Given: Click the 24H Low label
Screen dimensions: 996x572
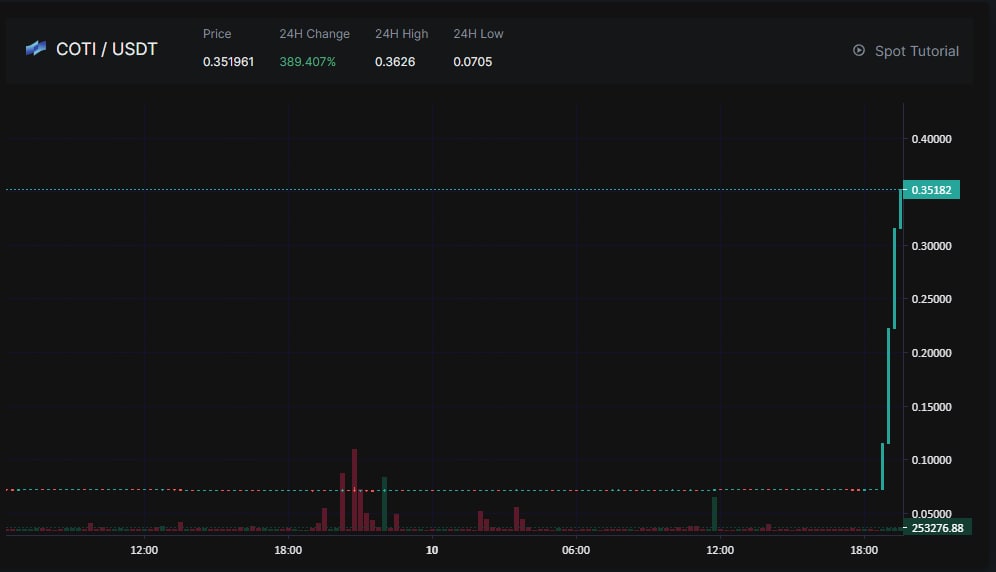Looking at the screenshot, I should (x=478, y=34).
